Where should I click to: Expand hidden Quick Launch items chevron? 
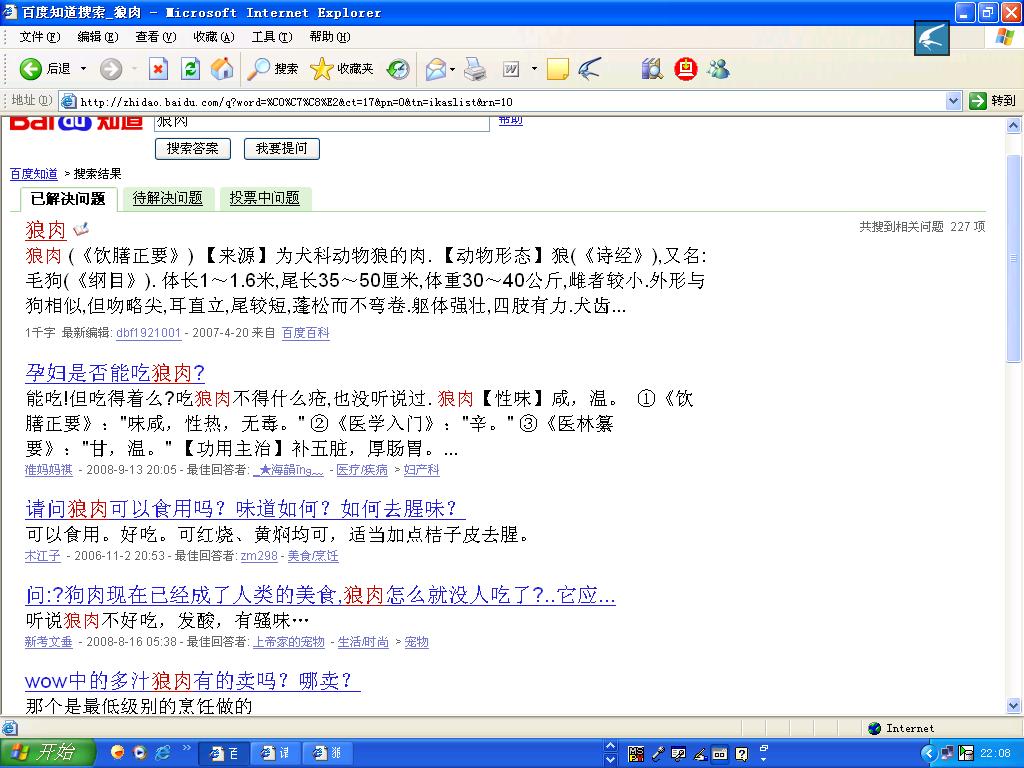tap(187, 748)
